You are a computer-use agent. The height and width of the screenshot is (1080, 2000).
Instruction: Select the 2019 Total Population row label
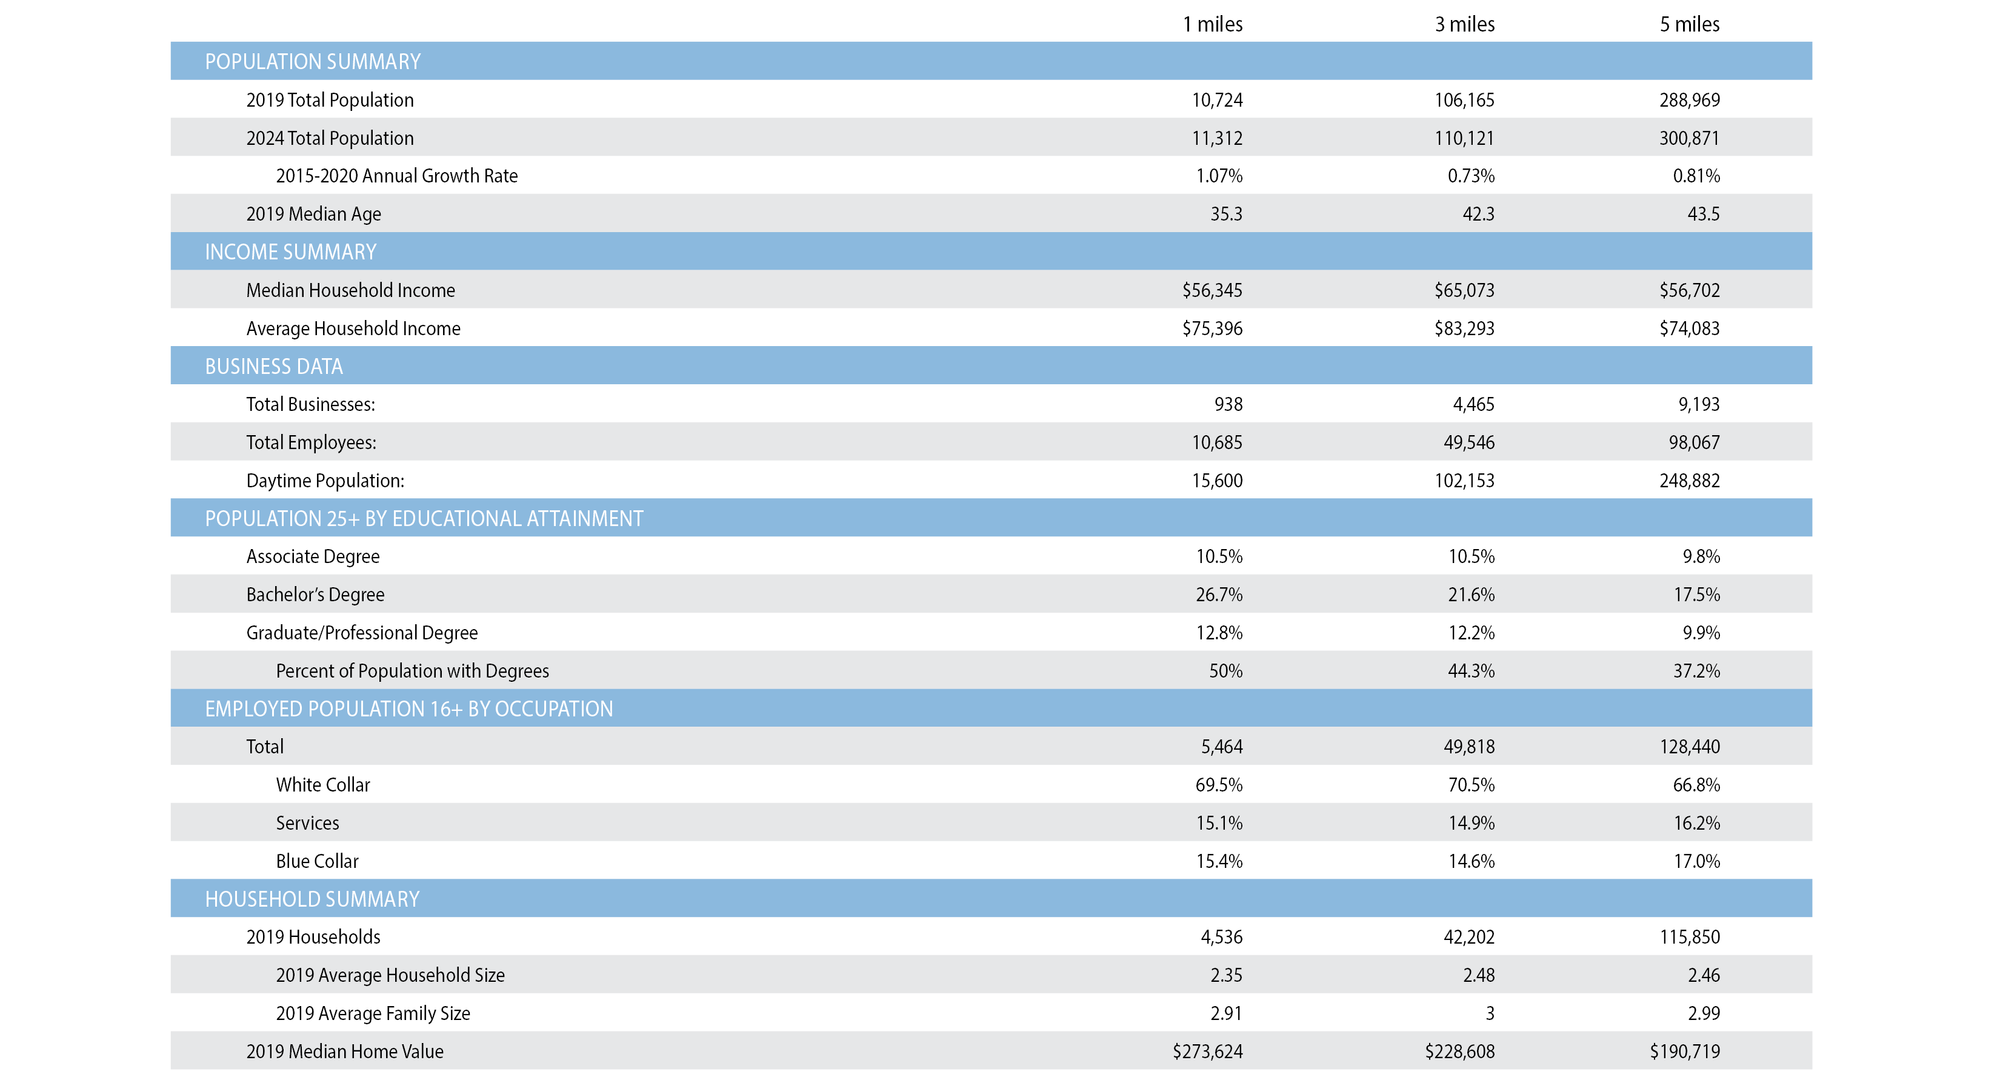pyautogui.click(x=329, y=100)
